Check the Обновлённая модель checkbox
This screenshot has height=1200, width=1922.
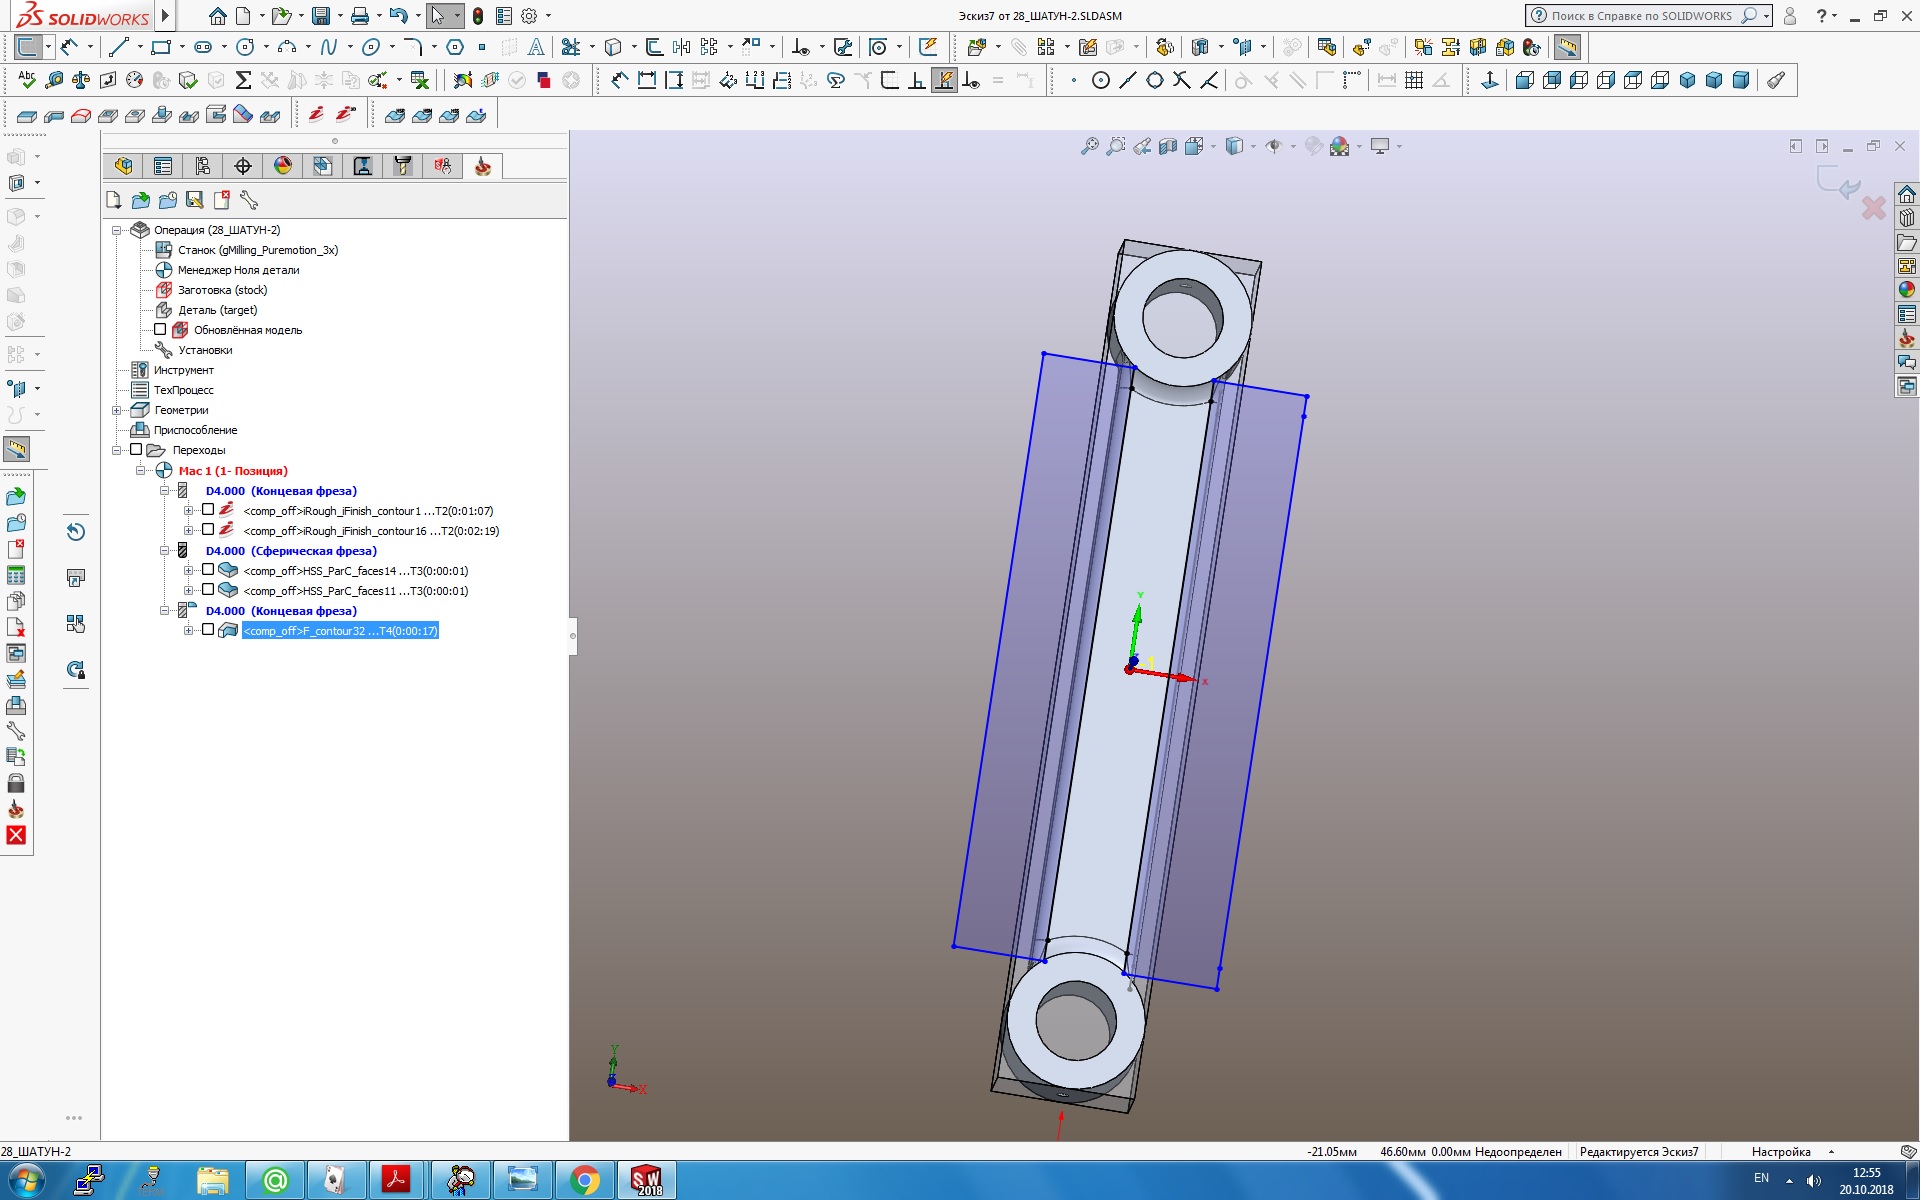coord(160,330)
